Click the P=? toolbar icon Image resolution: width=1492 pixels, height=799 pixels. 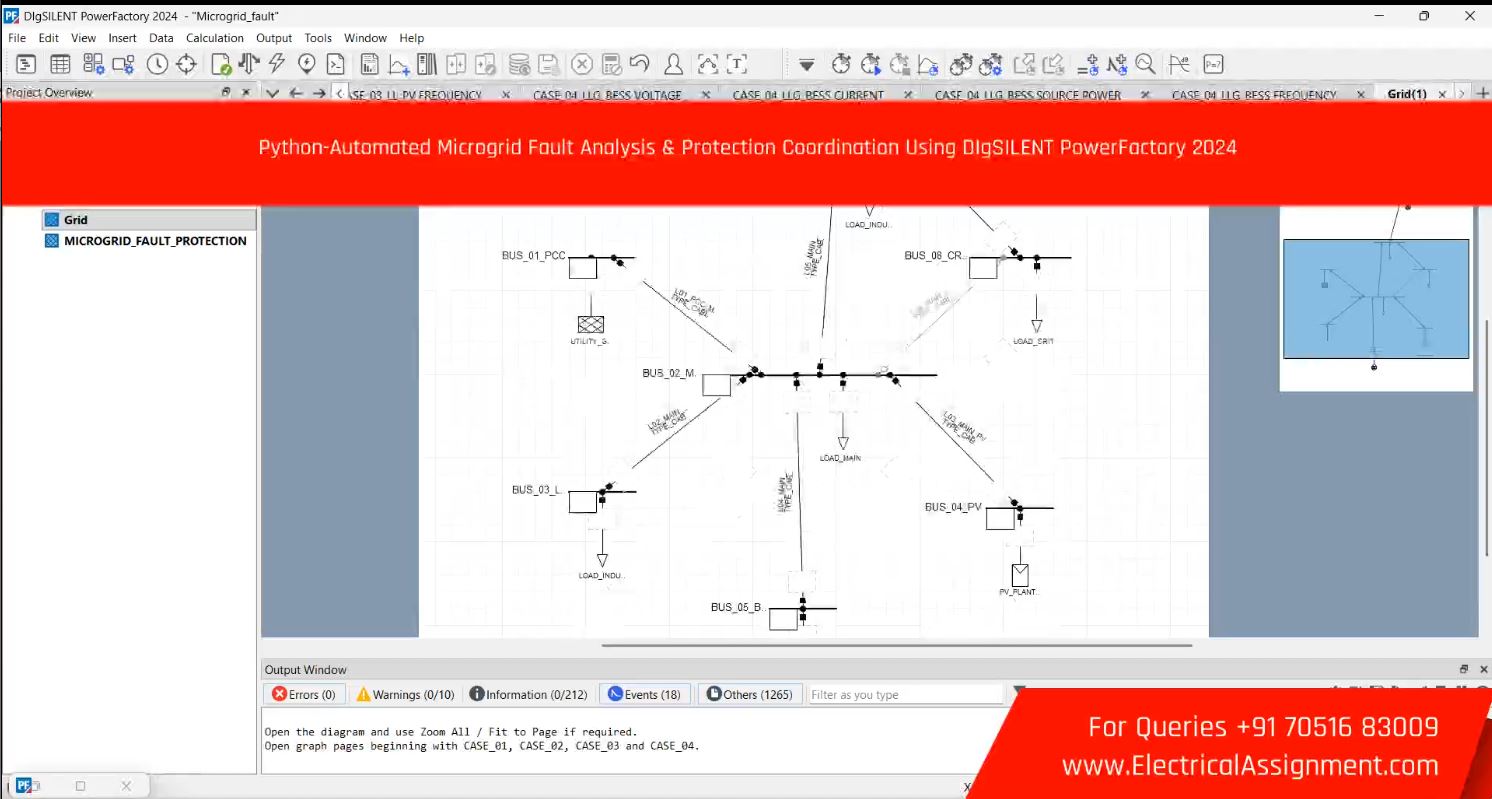(x=1213, y=64)
